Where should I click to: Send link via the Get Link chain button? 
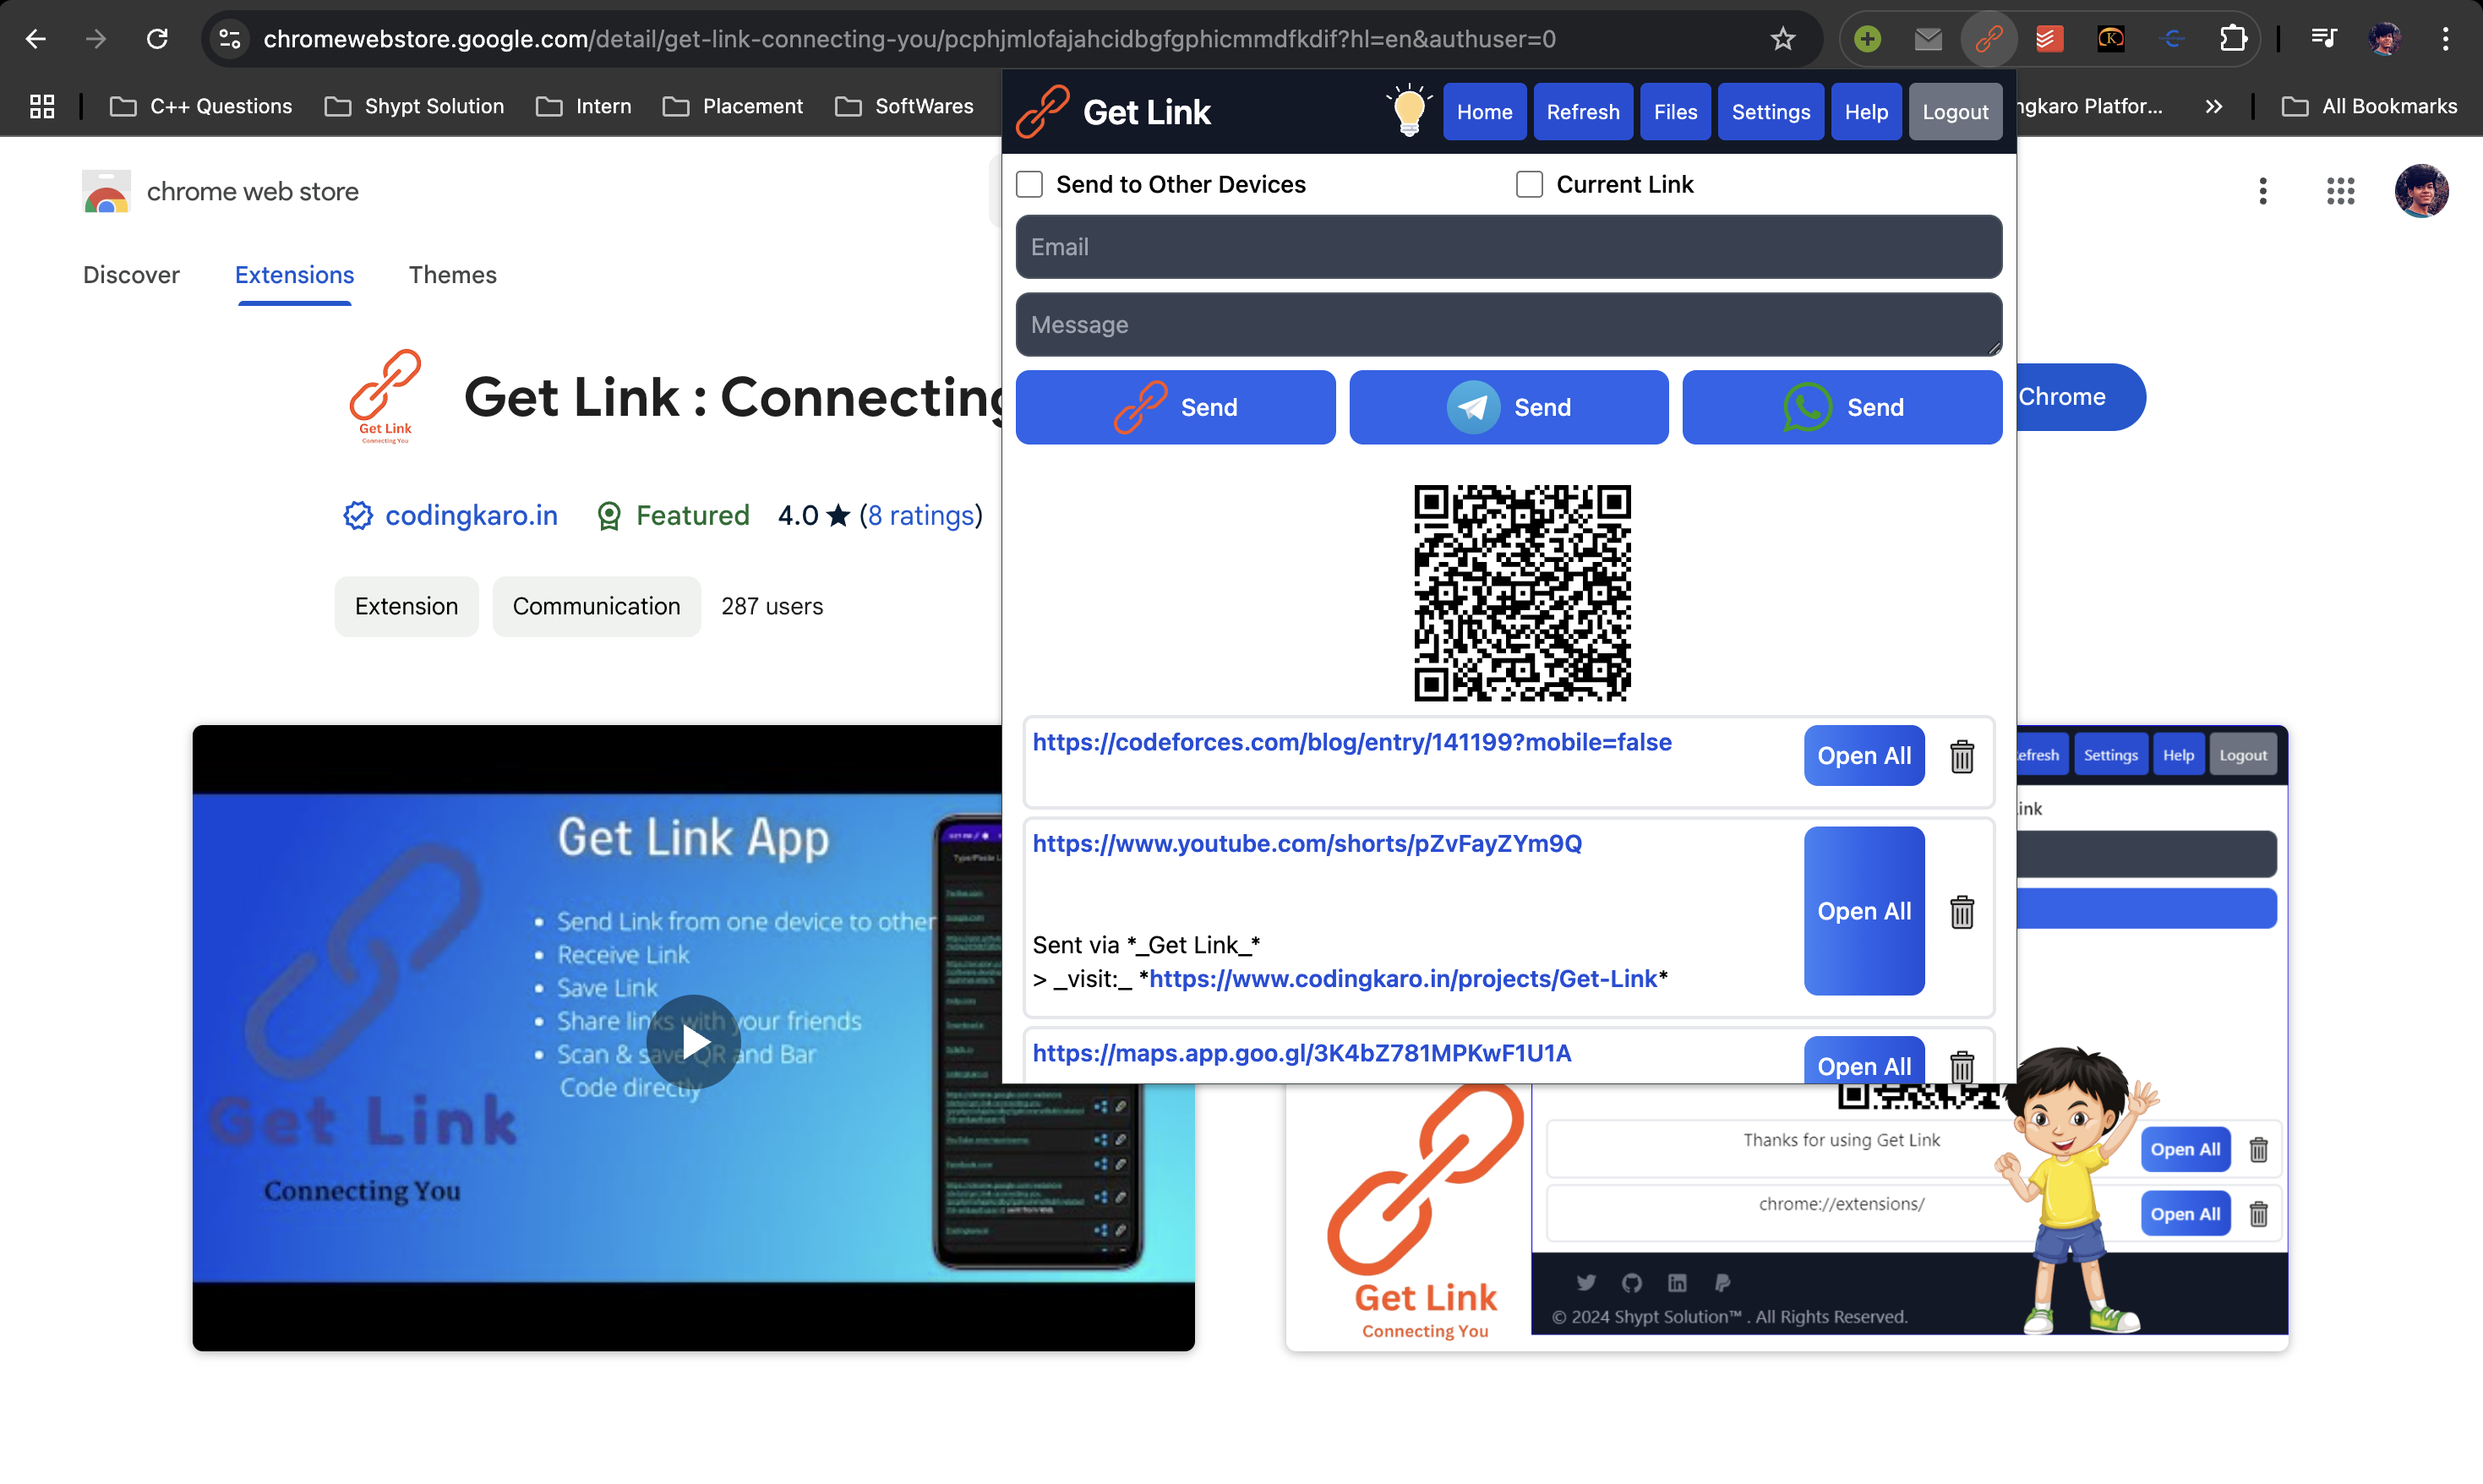click(1175, 407)
